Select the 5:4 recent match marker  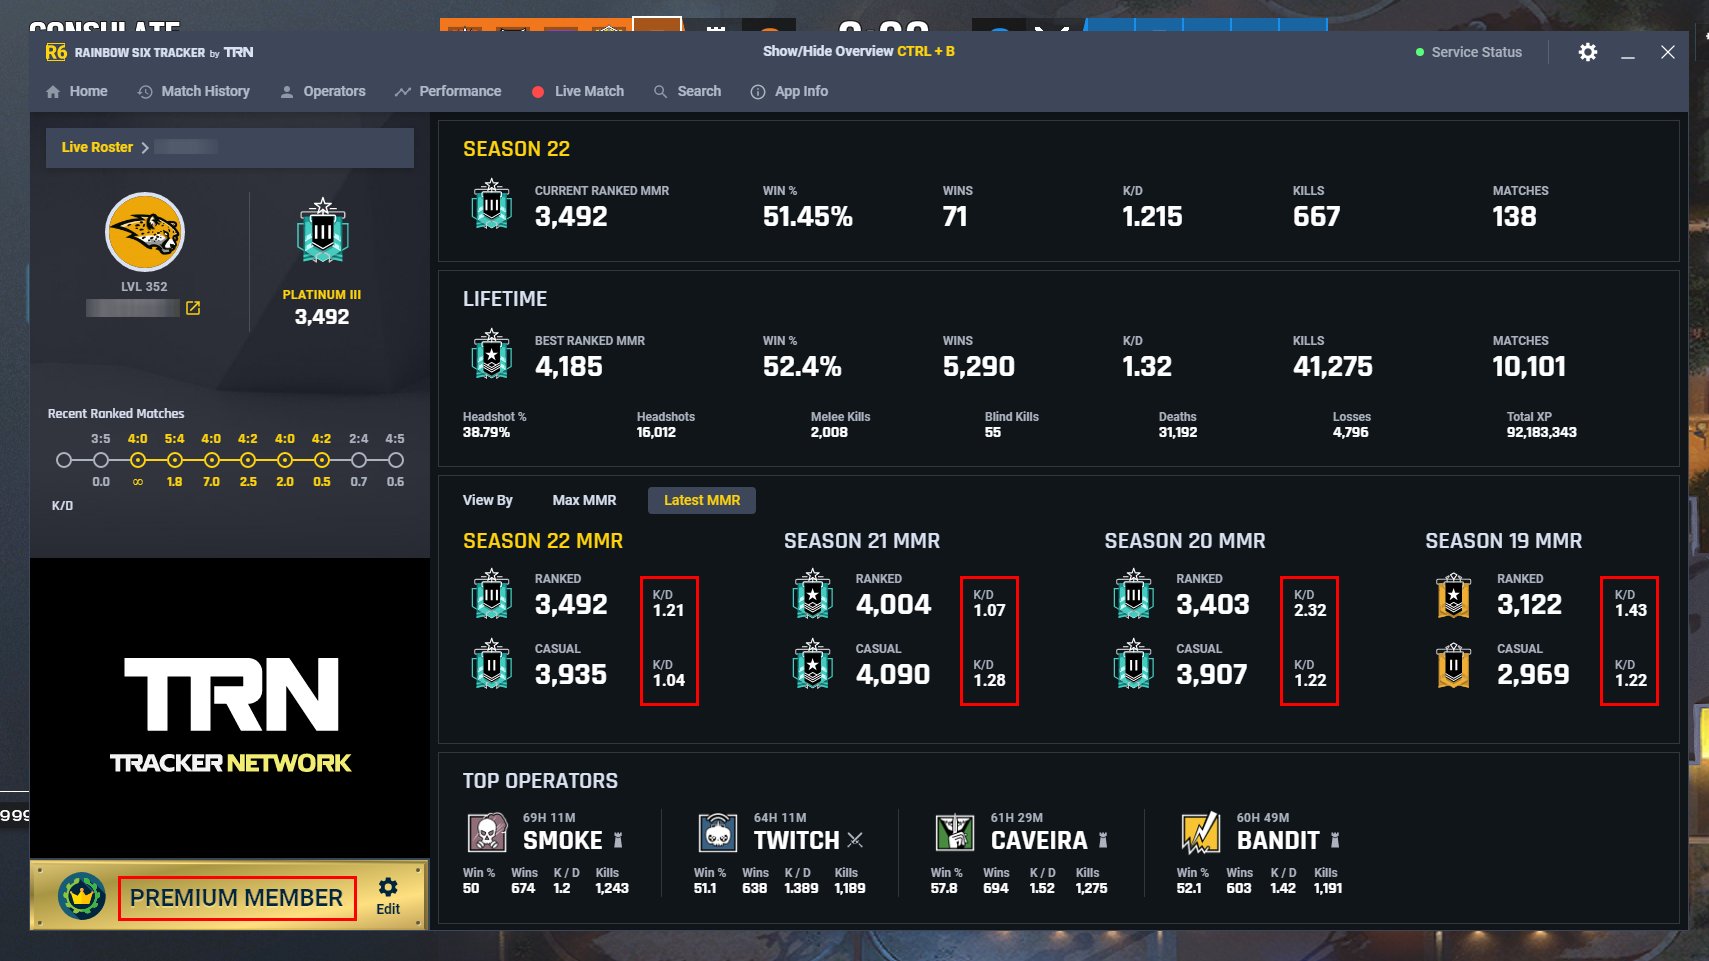175,460
